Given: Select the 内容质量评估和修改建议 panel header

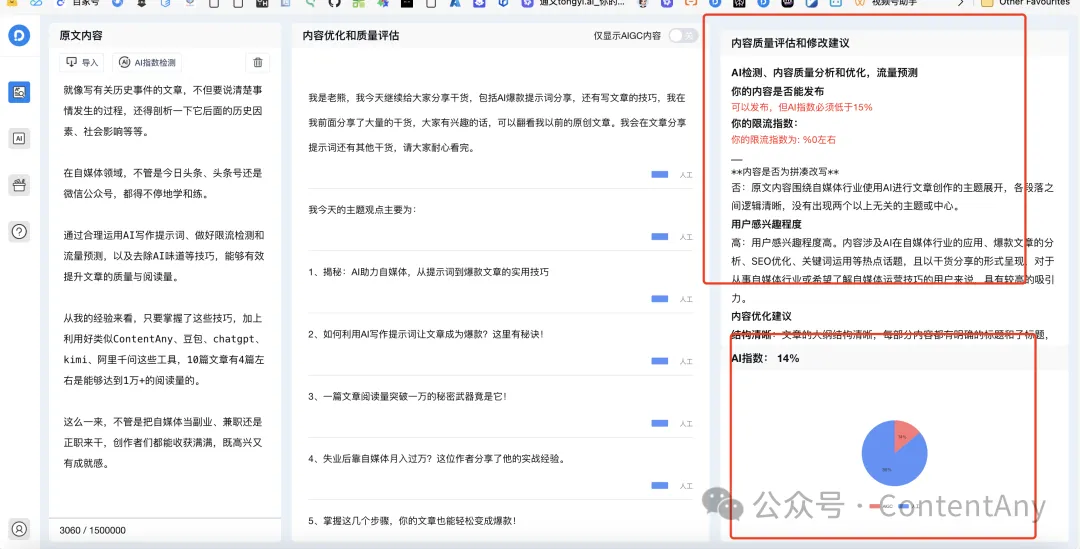Looking at the screenshot, I should (x=790, y=43).
